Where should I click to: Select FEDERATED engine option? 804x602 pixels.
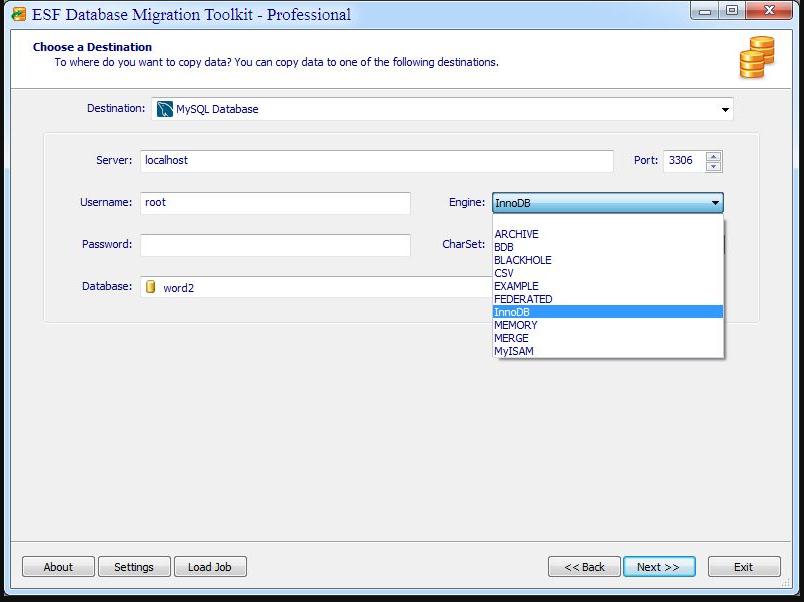tap(608, 299)
